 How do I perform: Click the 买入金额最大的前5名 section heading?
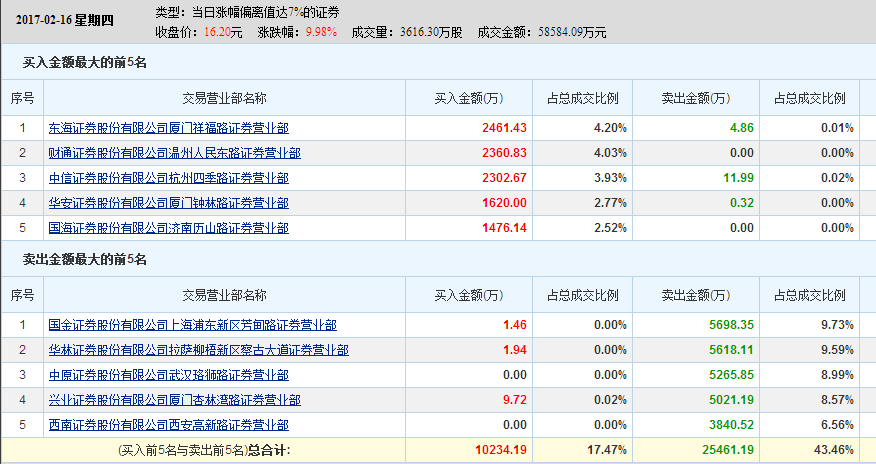click(x=84, y=63)
